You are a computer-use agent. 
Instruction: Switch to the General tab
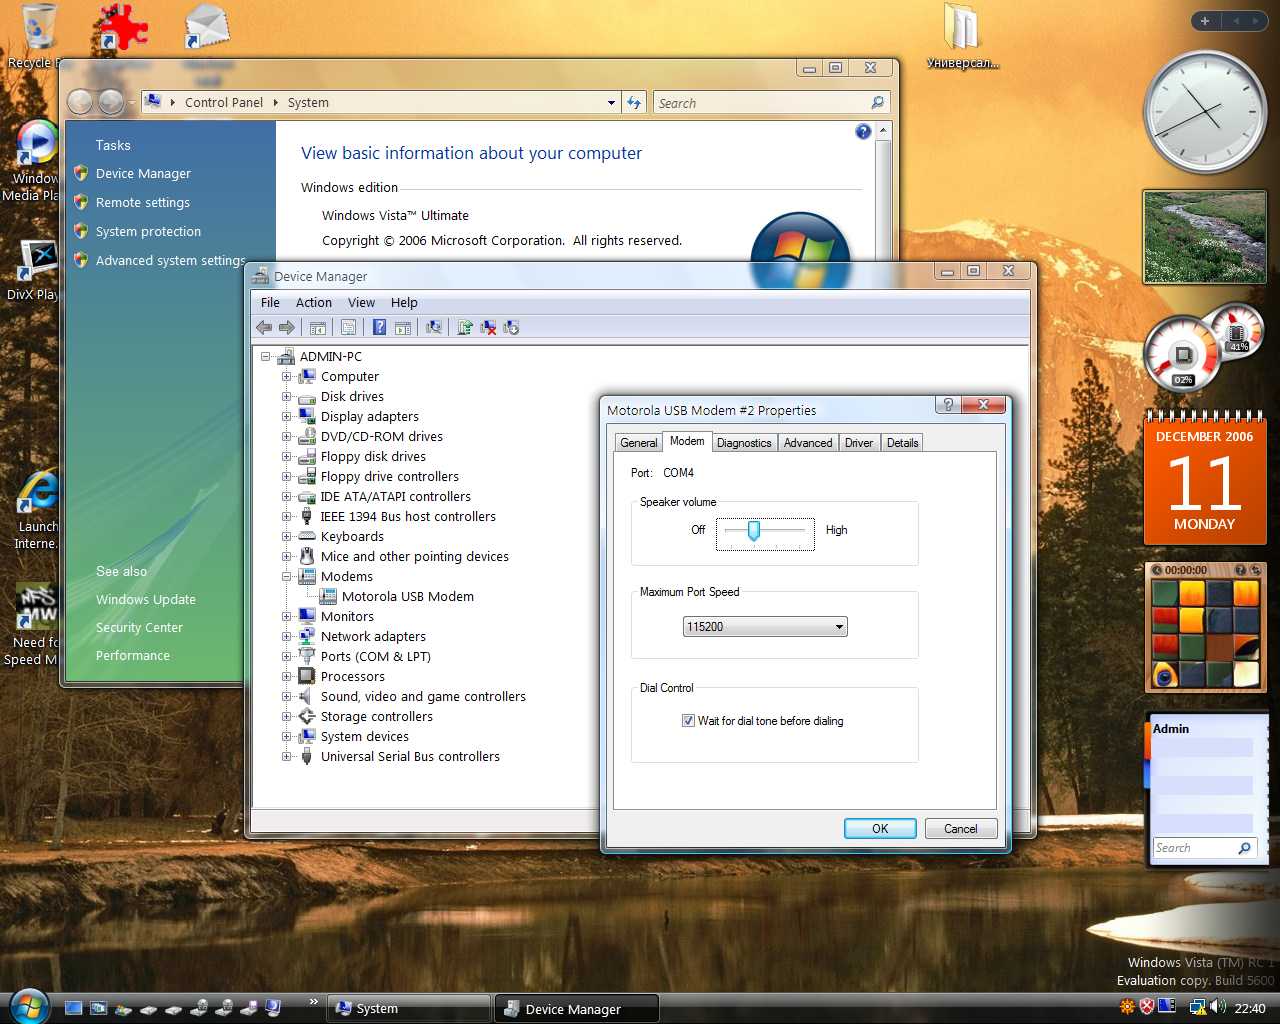pos(638,443)
